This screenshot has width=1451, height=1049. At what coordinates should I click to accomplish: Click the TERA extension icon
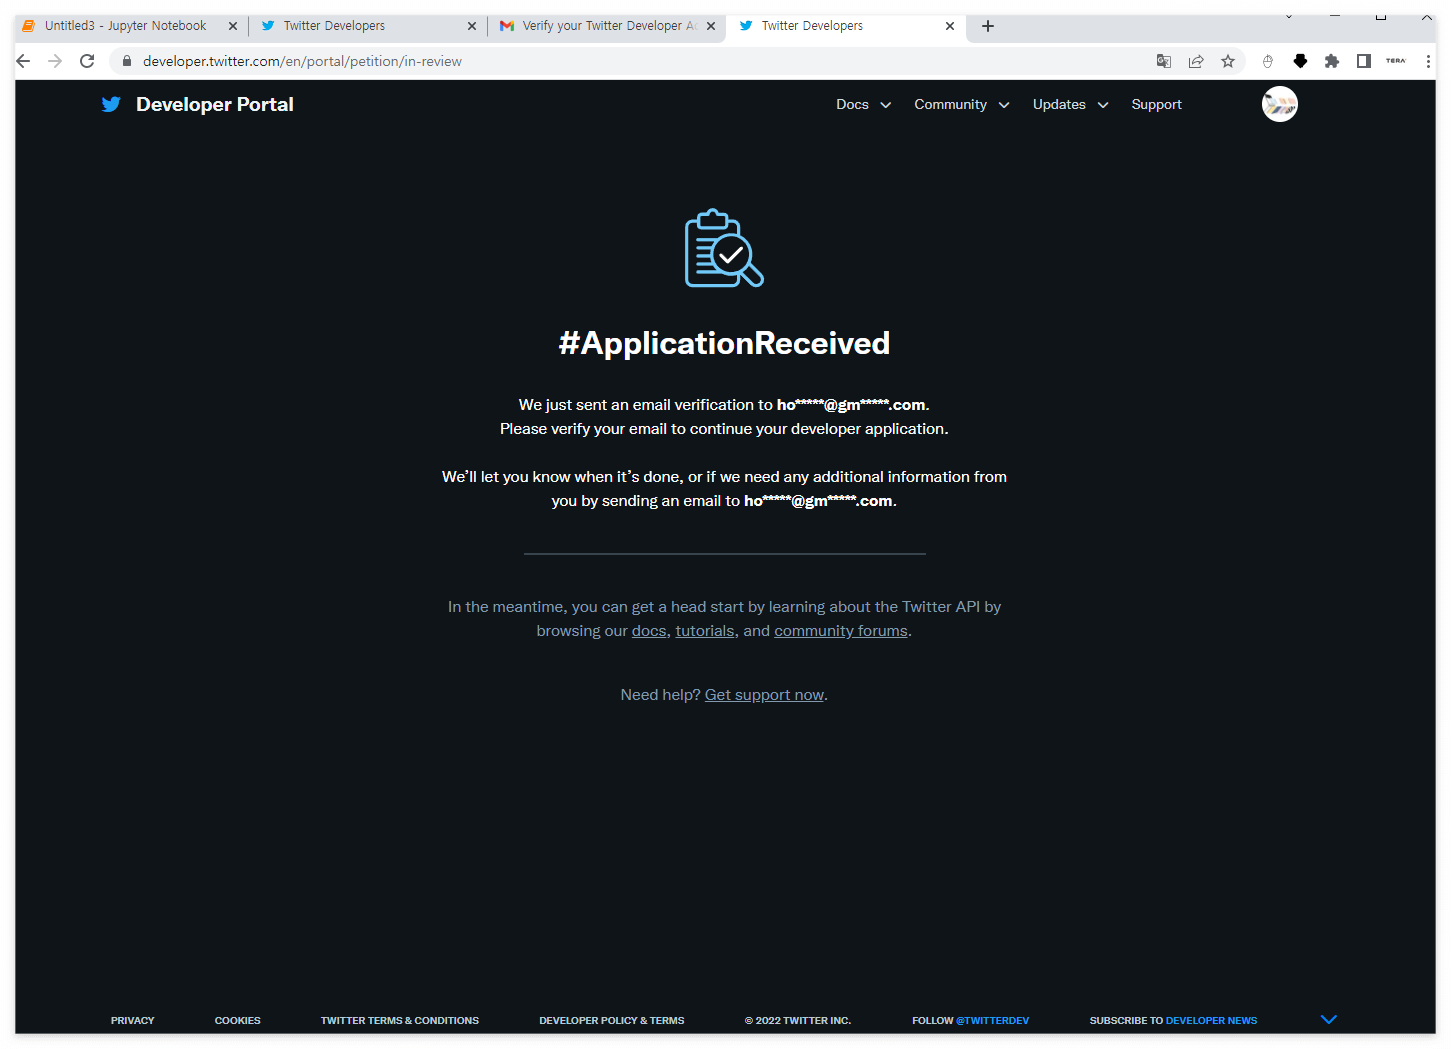click(1396, 61)
